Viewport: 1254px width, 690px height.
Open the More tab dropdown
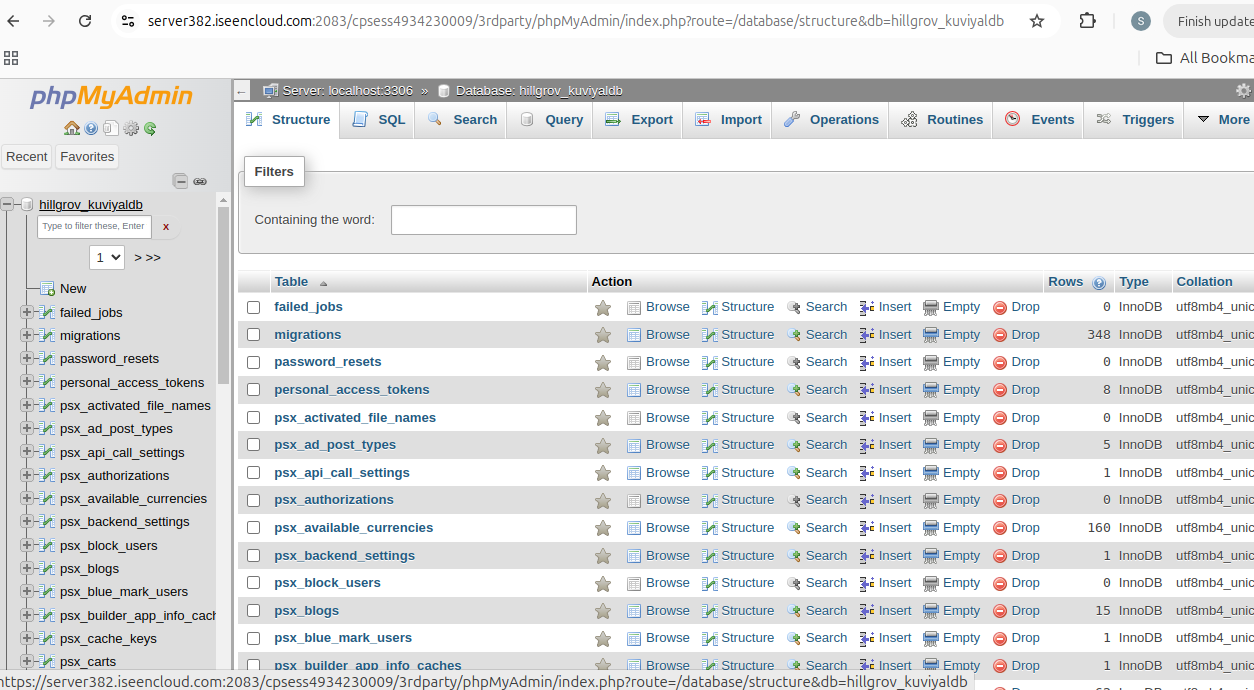tap(1222, 119)
